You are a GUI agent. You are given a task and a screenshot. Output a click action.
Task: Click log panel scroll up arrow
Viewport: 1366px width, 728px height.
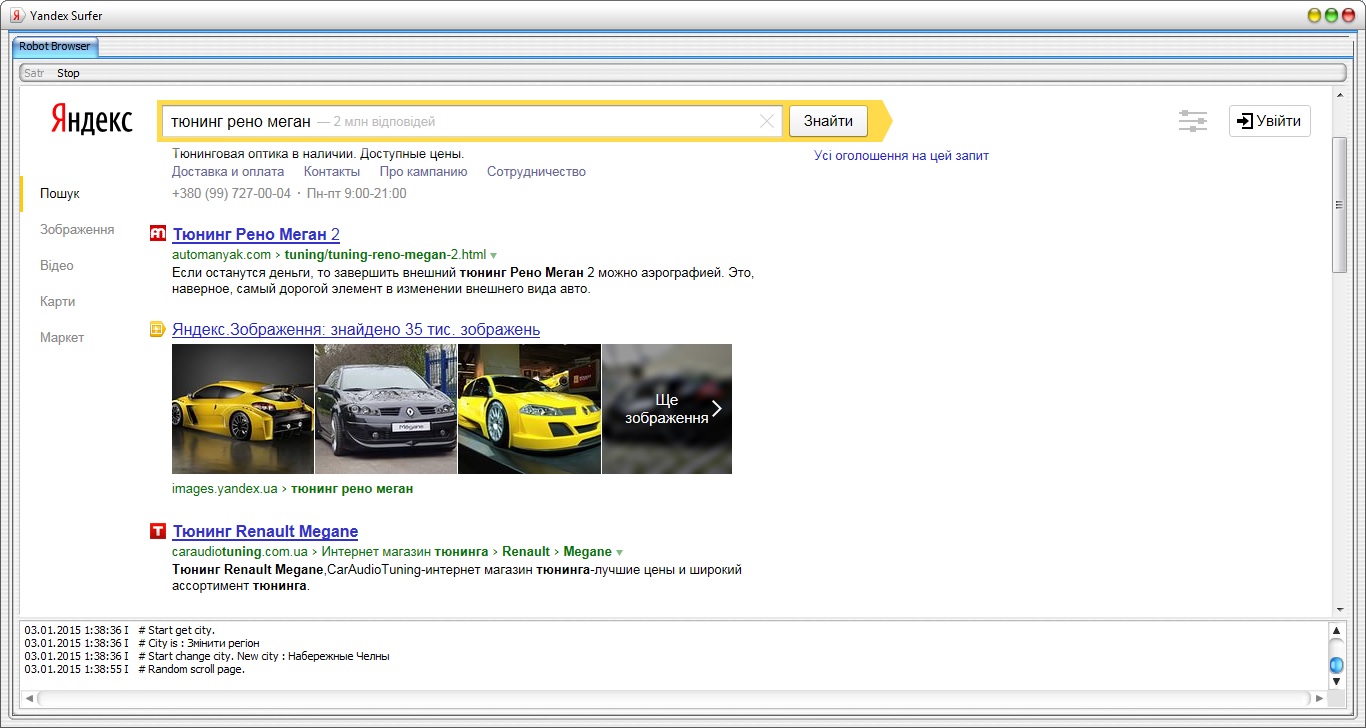[x=1336, y=630]
